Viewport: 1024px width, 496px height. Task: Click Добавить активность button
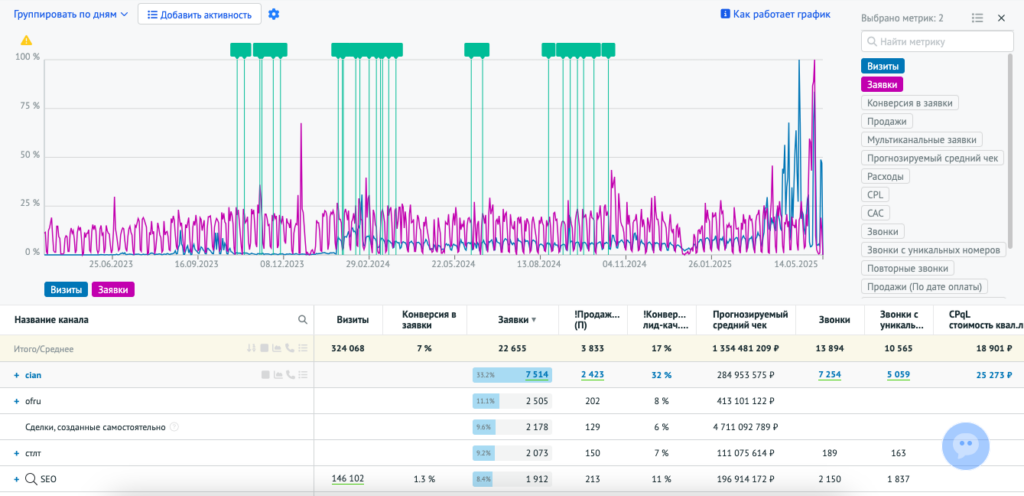199,14
